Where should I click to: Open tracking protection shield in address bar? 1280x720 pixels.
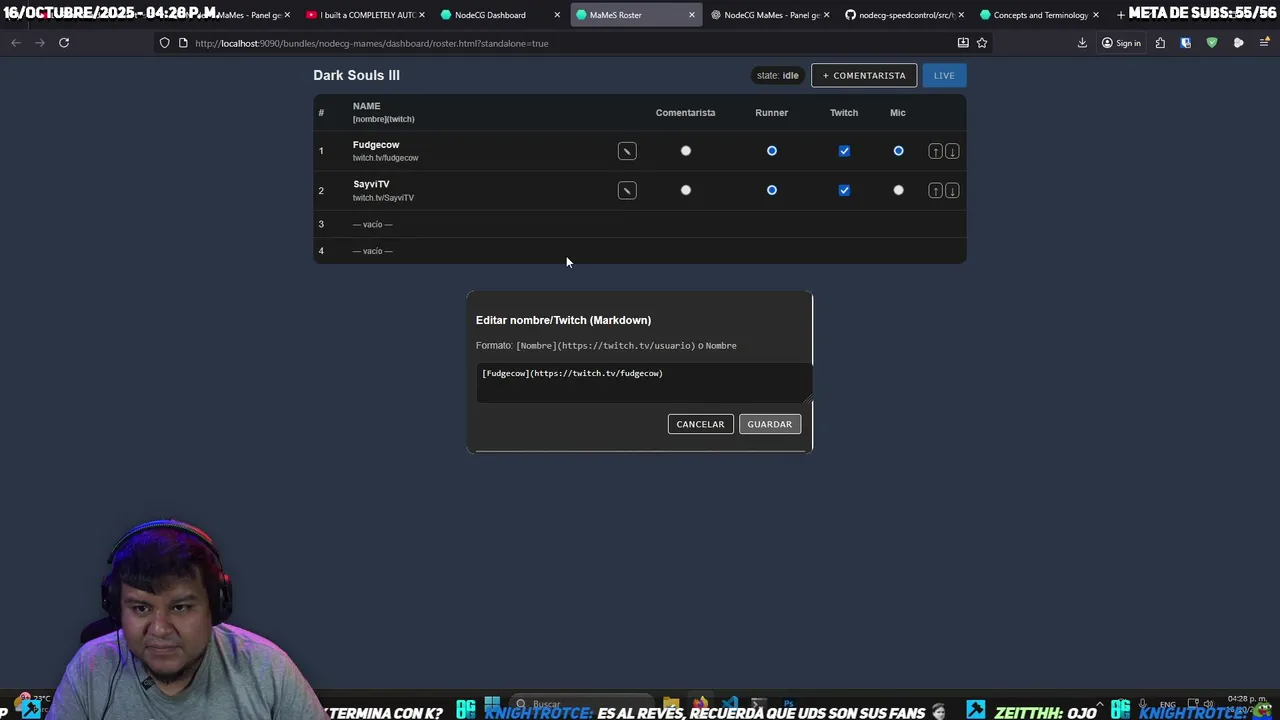[165, 43]
